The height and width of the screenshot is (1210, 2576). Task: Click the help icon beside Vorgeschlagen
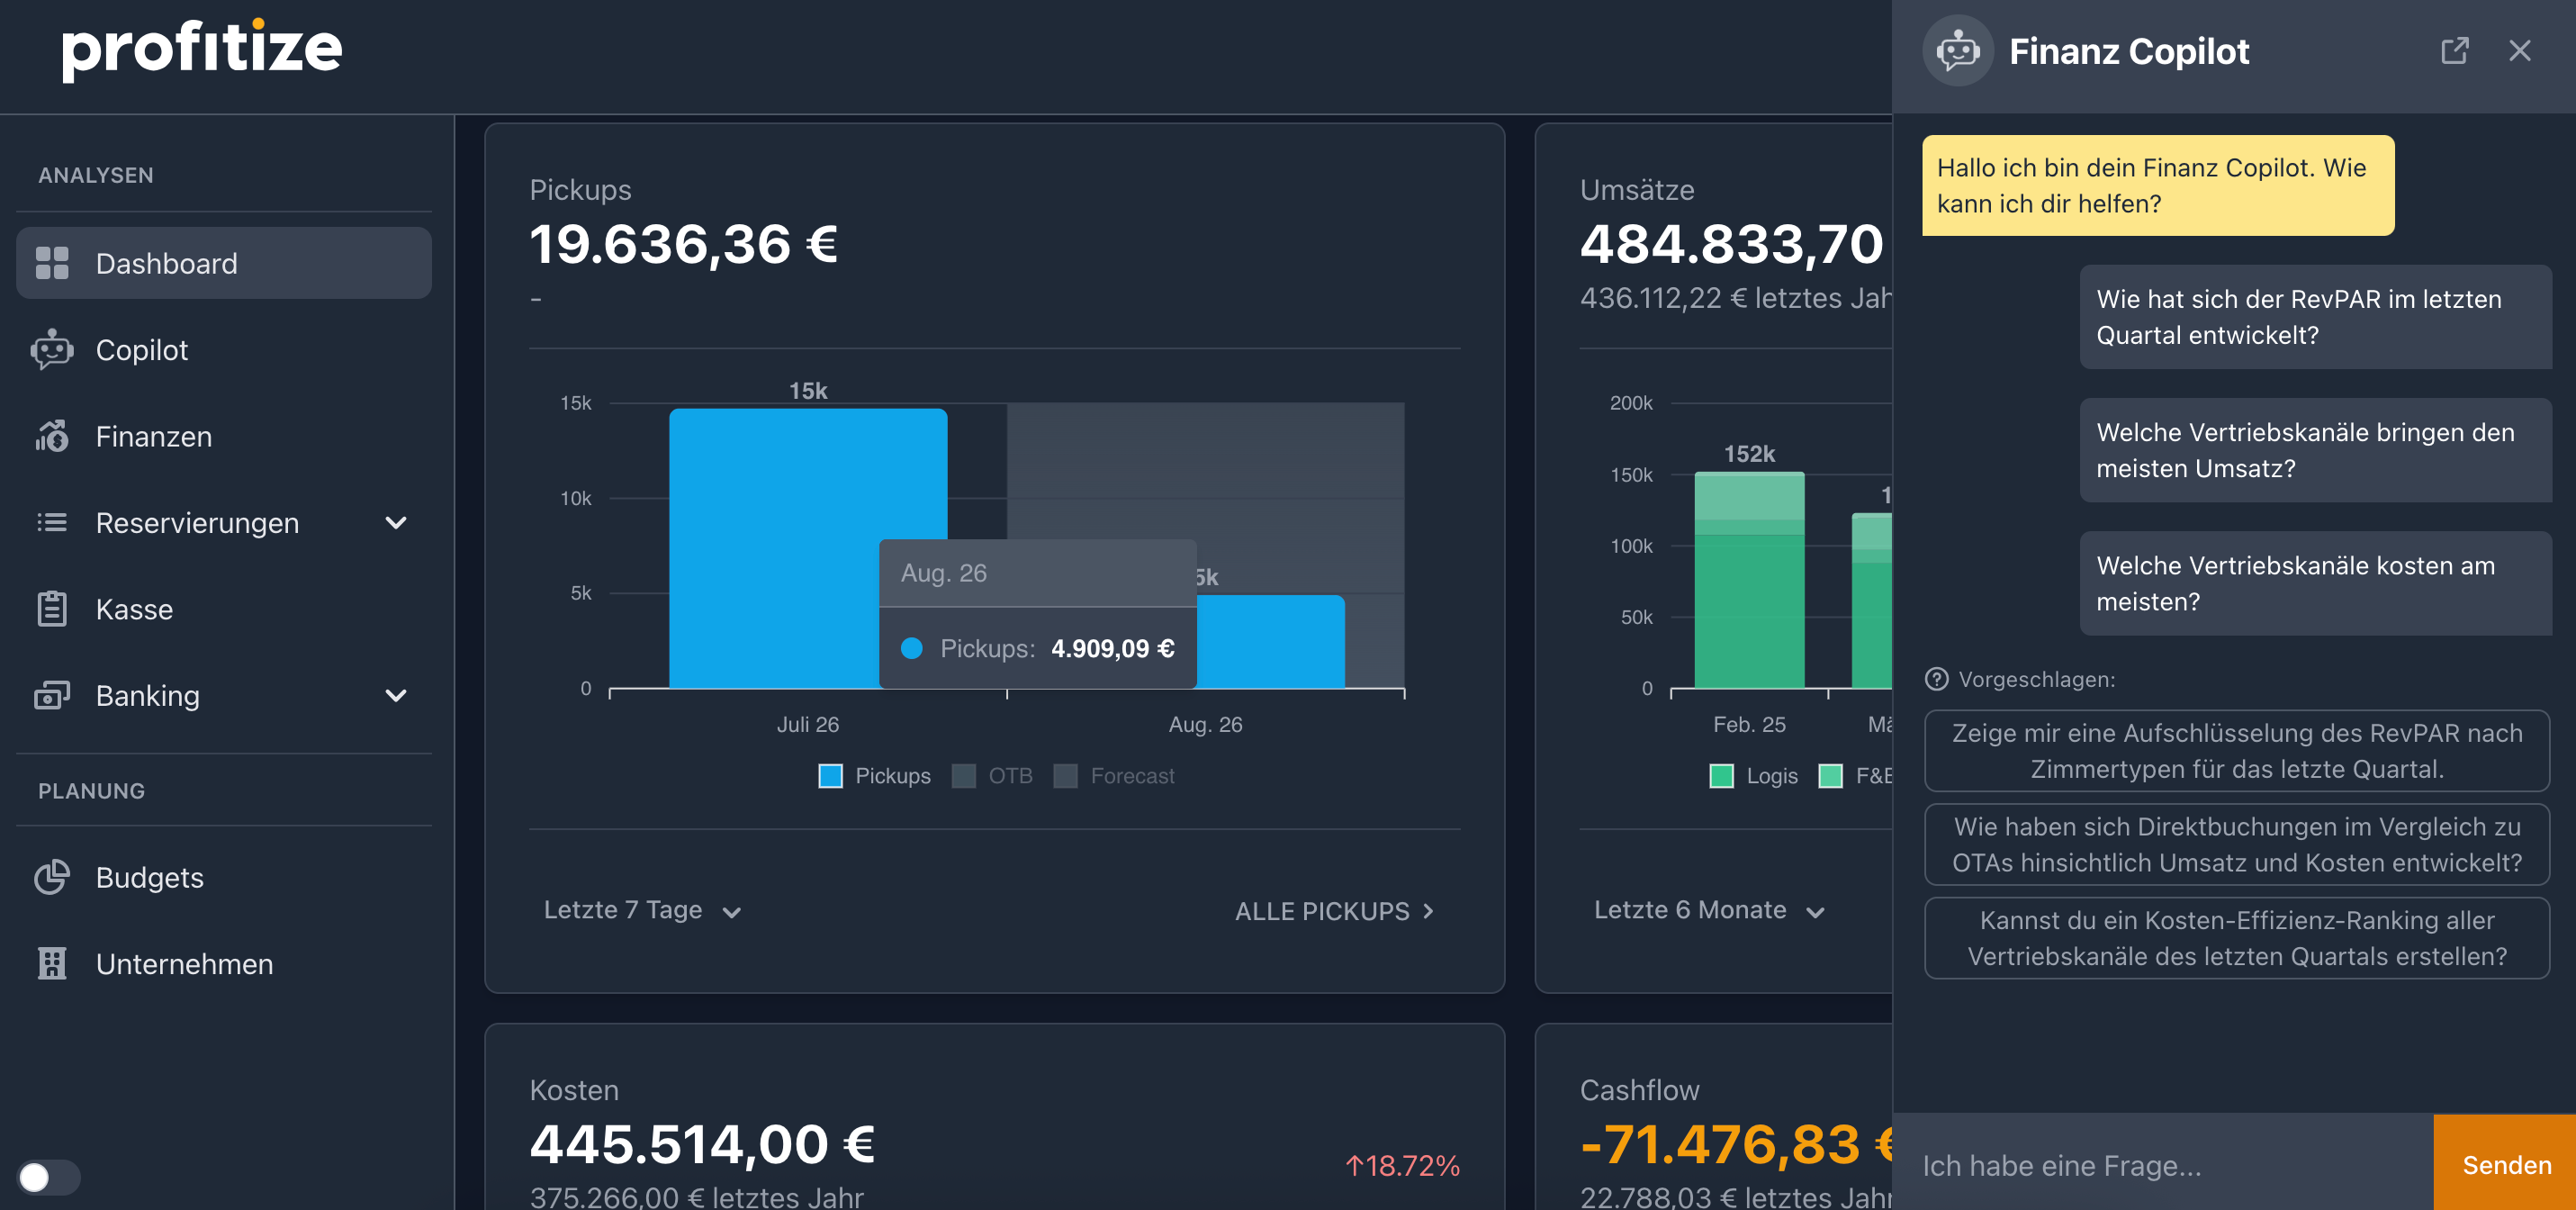click(x=1936, y=680)
